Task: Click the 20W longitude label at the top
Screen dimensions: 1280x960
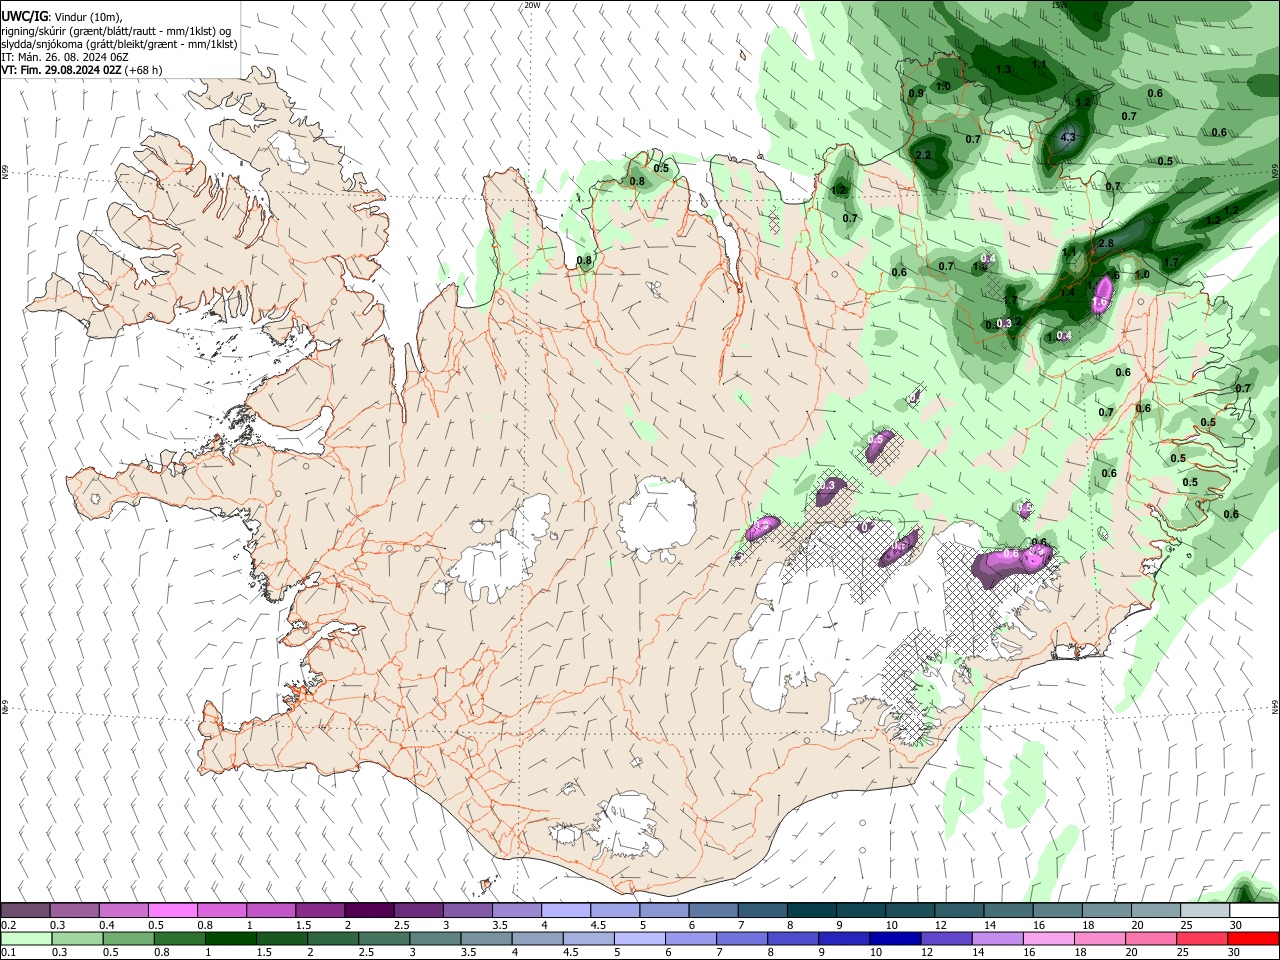Action: coord(532,5)
